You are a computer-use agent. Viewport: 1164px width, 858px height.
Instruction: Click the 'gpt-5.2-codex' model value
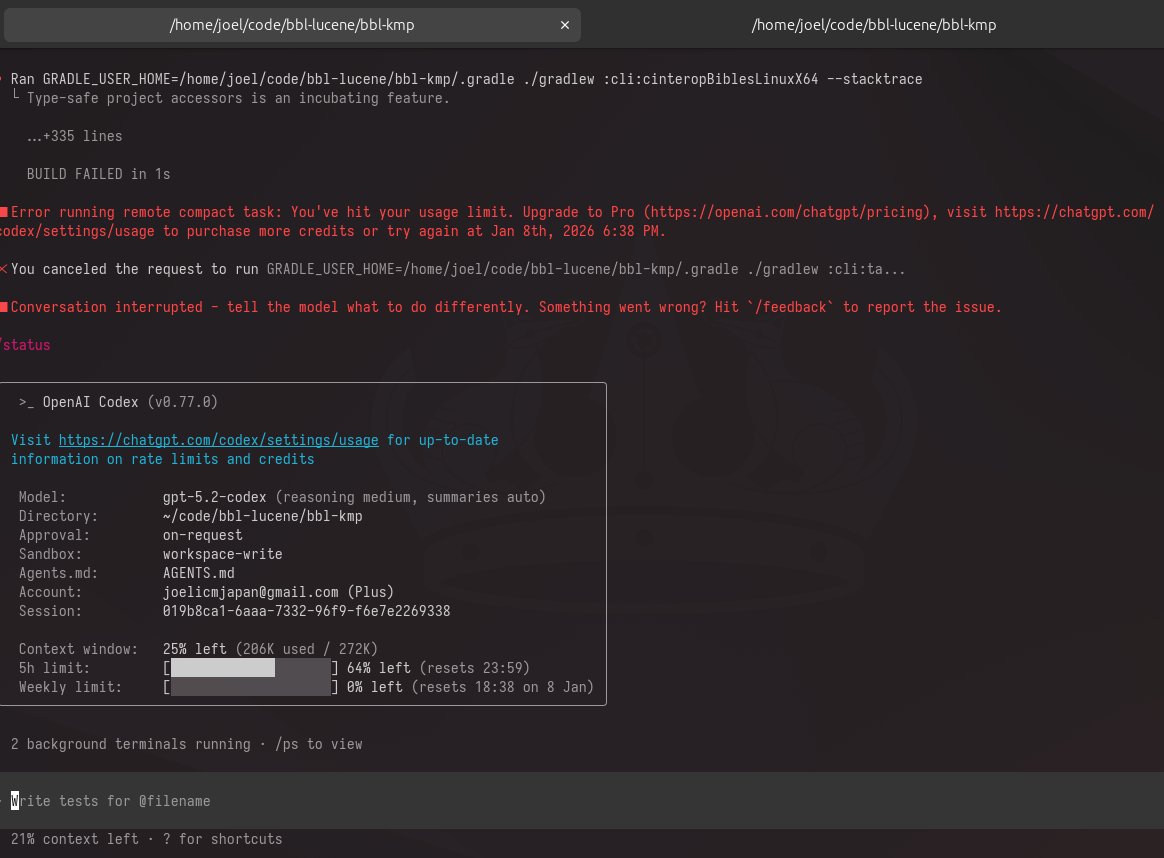(215, 497)
